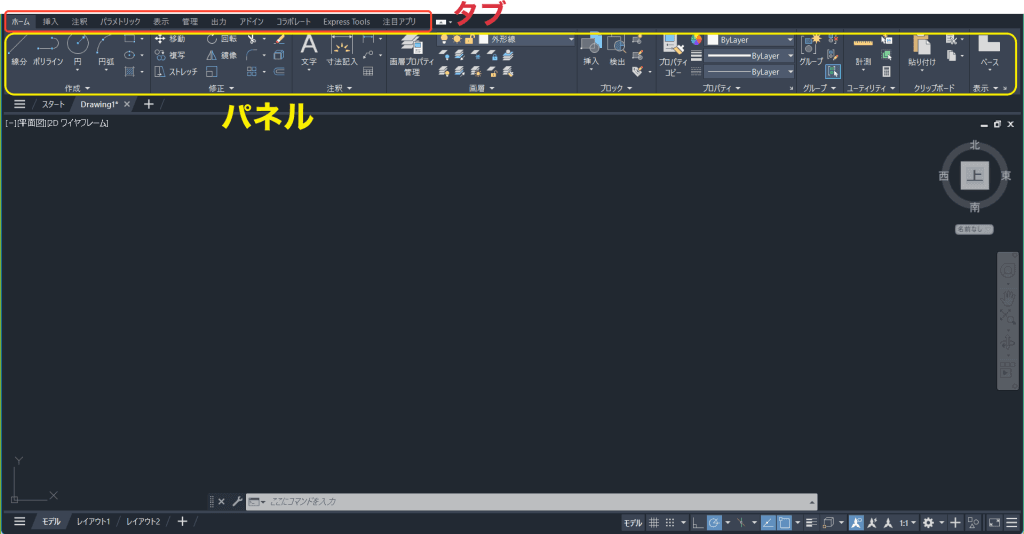Toggle lineweight display in status bar
Image resolution: width=1024 pixels, height=534 pixels.
811,522
